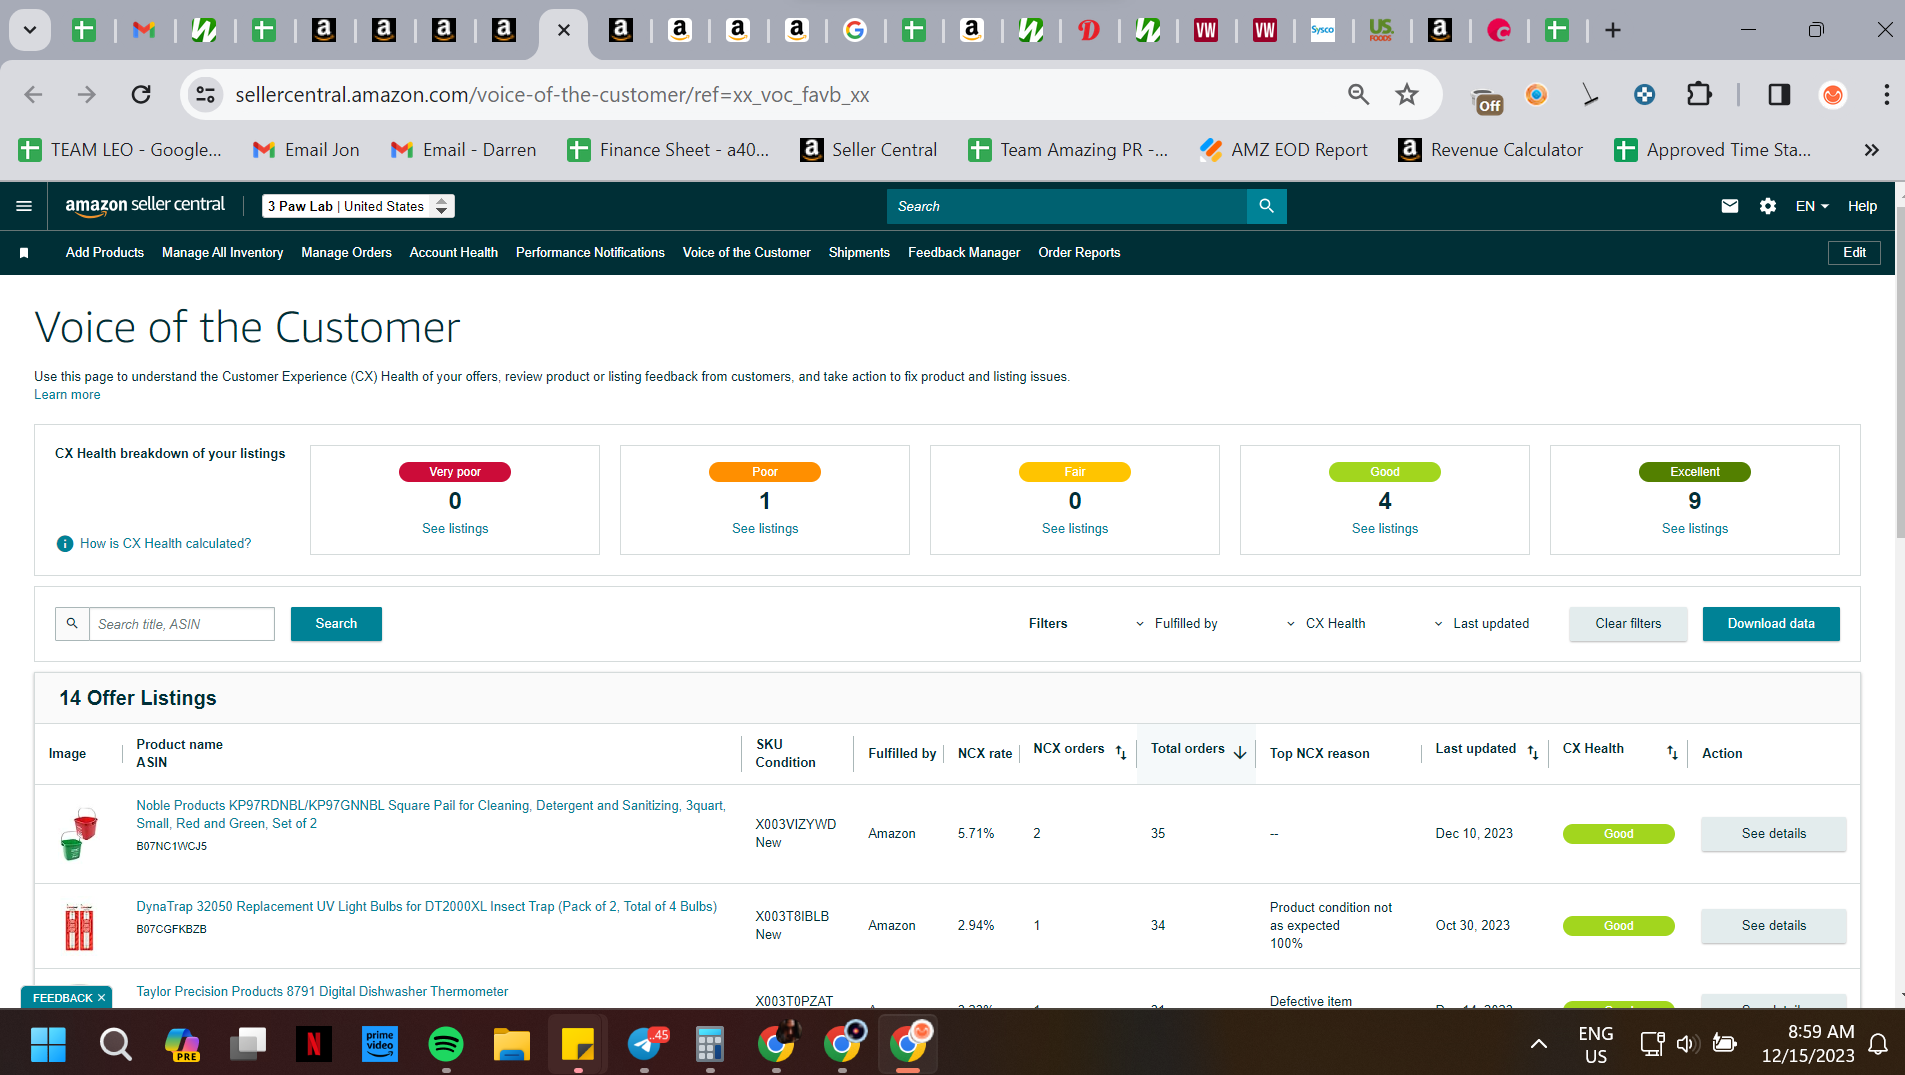Open the Learn more link
Viewport: 1905px width, 1075px height.
pyautogui.click(x=67, y=395)
